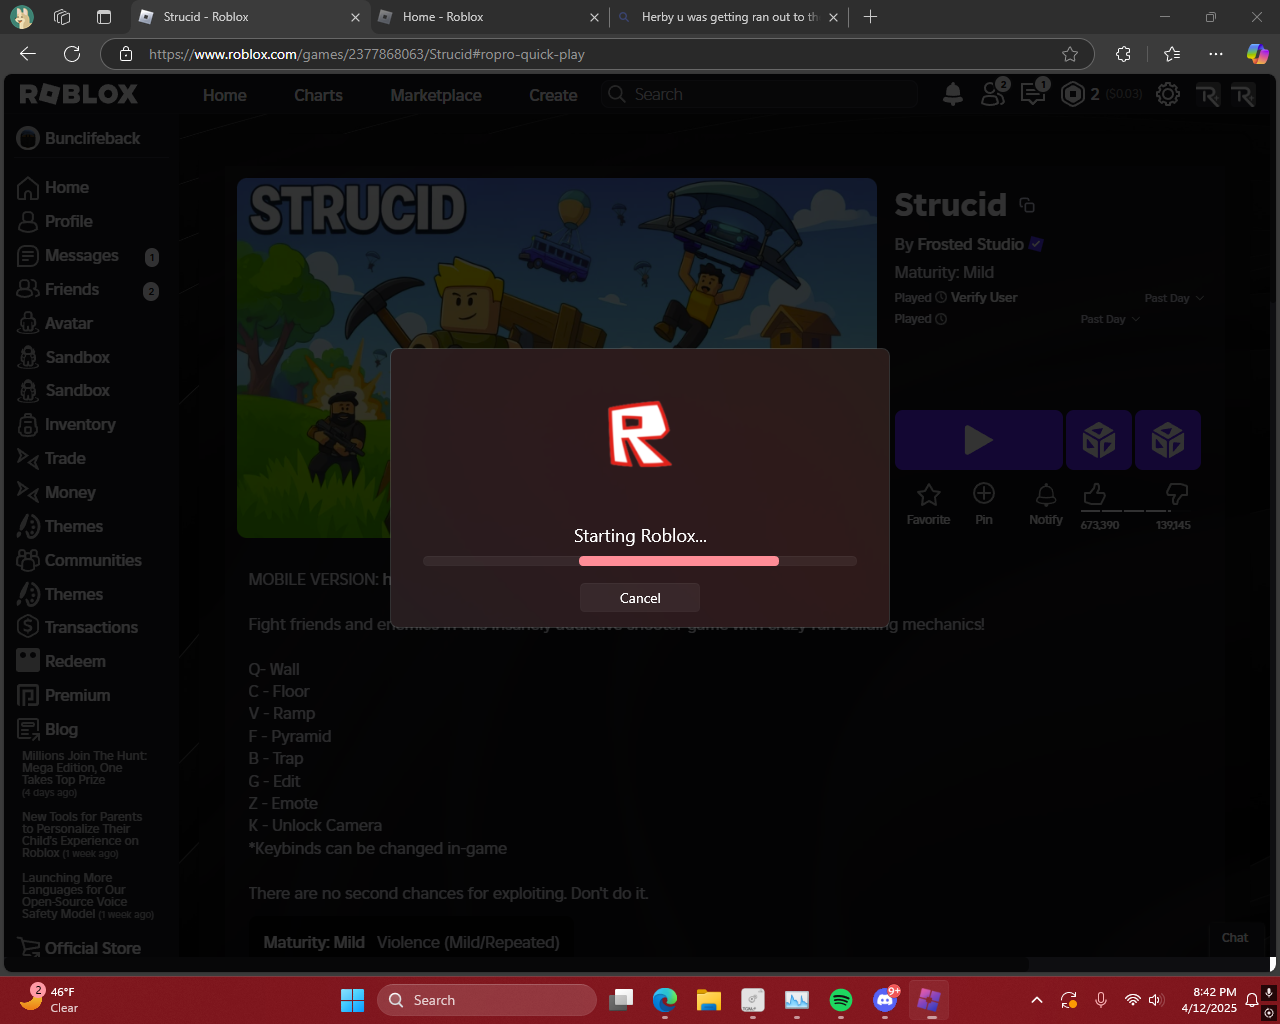Viewport: 1280px width, 1024px height.
Task: Open Discord from the taskbar
Action: click(885, 1000)
